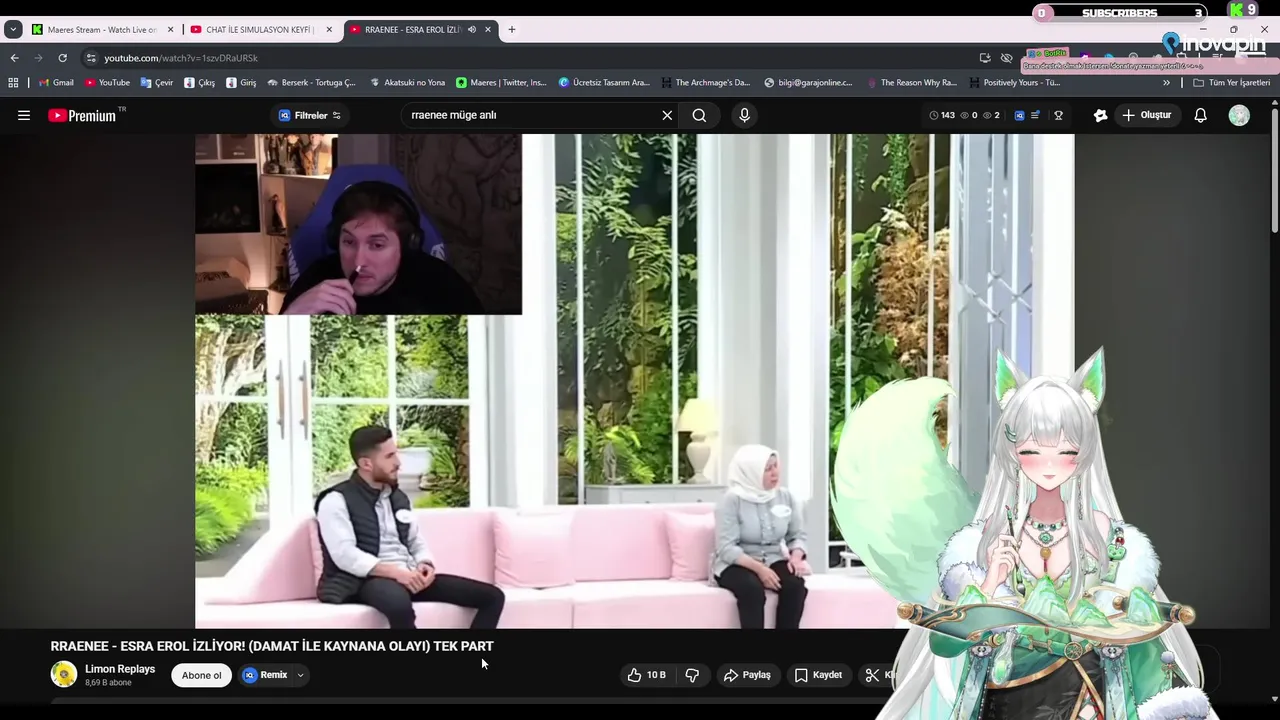
Task: Open the Akatsuki no Yona bookmark
Action: pyautogui.click(x=407, y=83)
